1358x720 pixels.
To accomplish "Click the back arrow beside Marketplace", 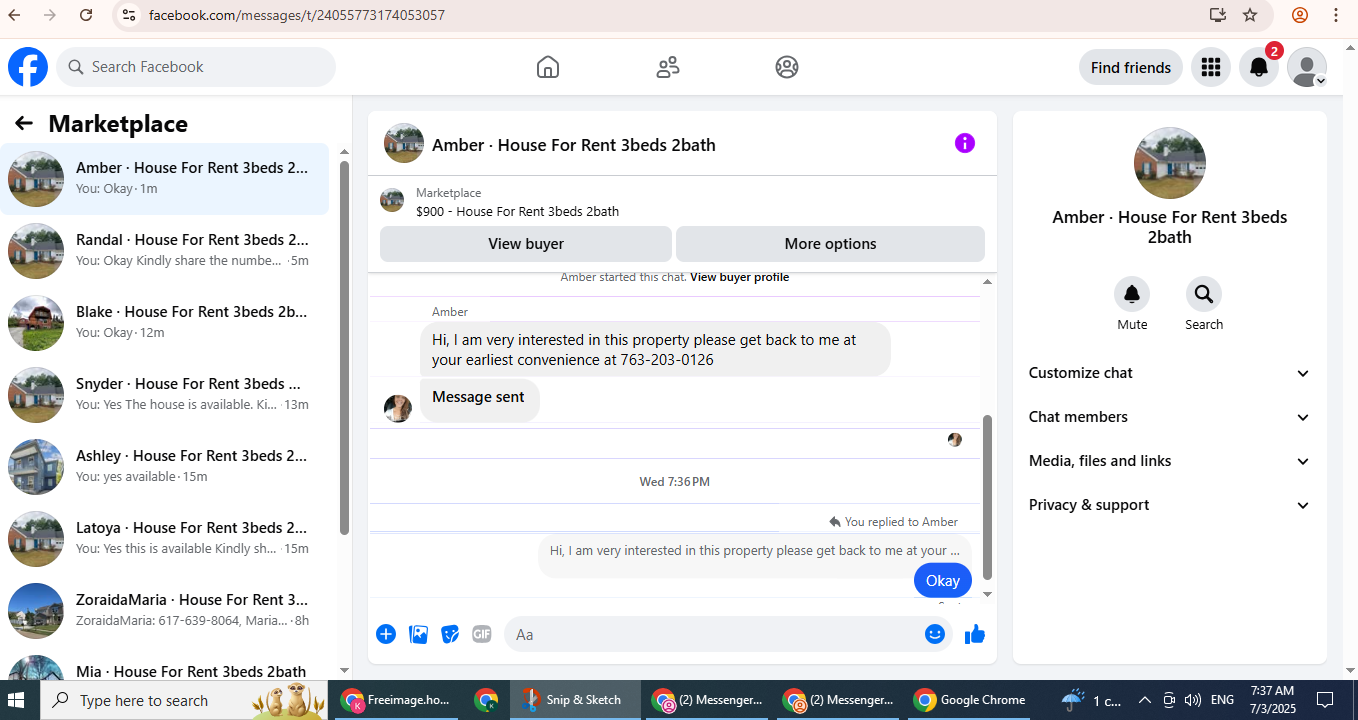I will pyautogui.click(x=24, y=123).
